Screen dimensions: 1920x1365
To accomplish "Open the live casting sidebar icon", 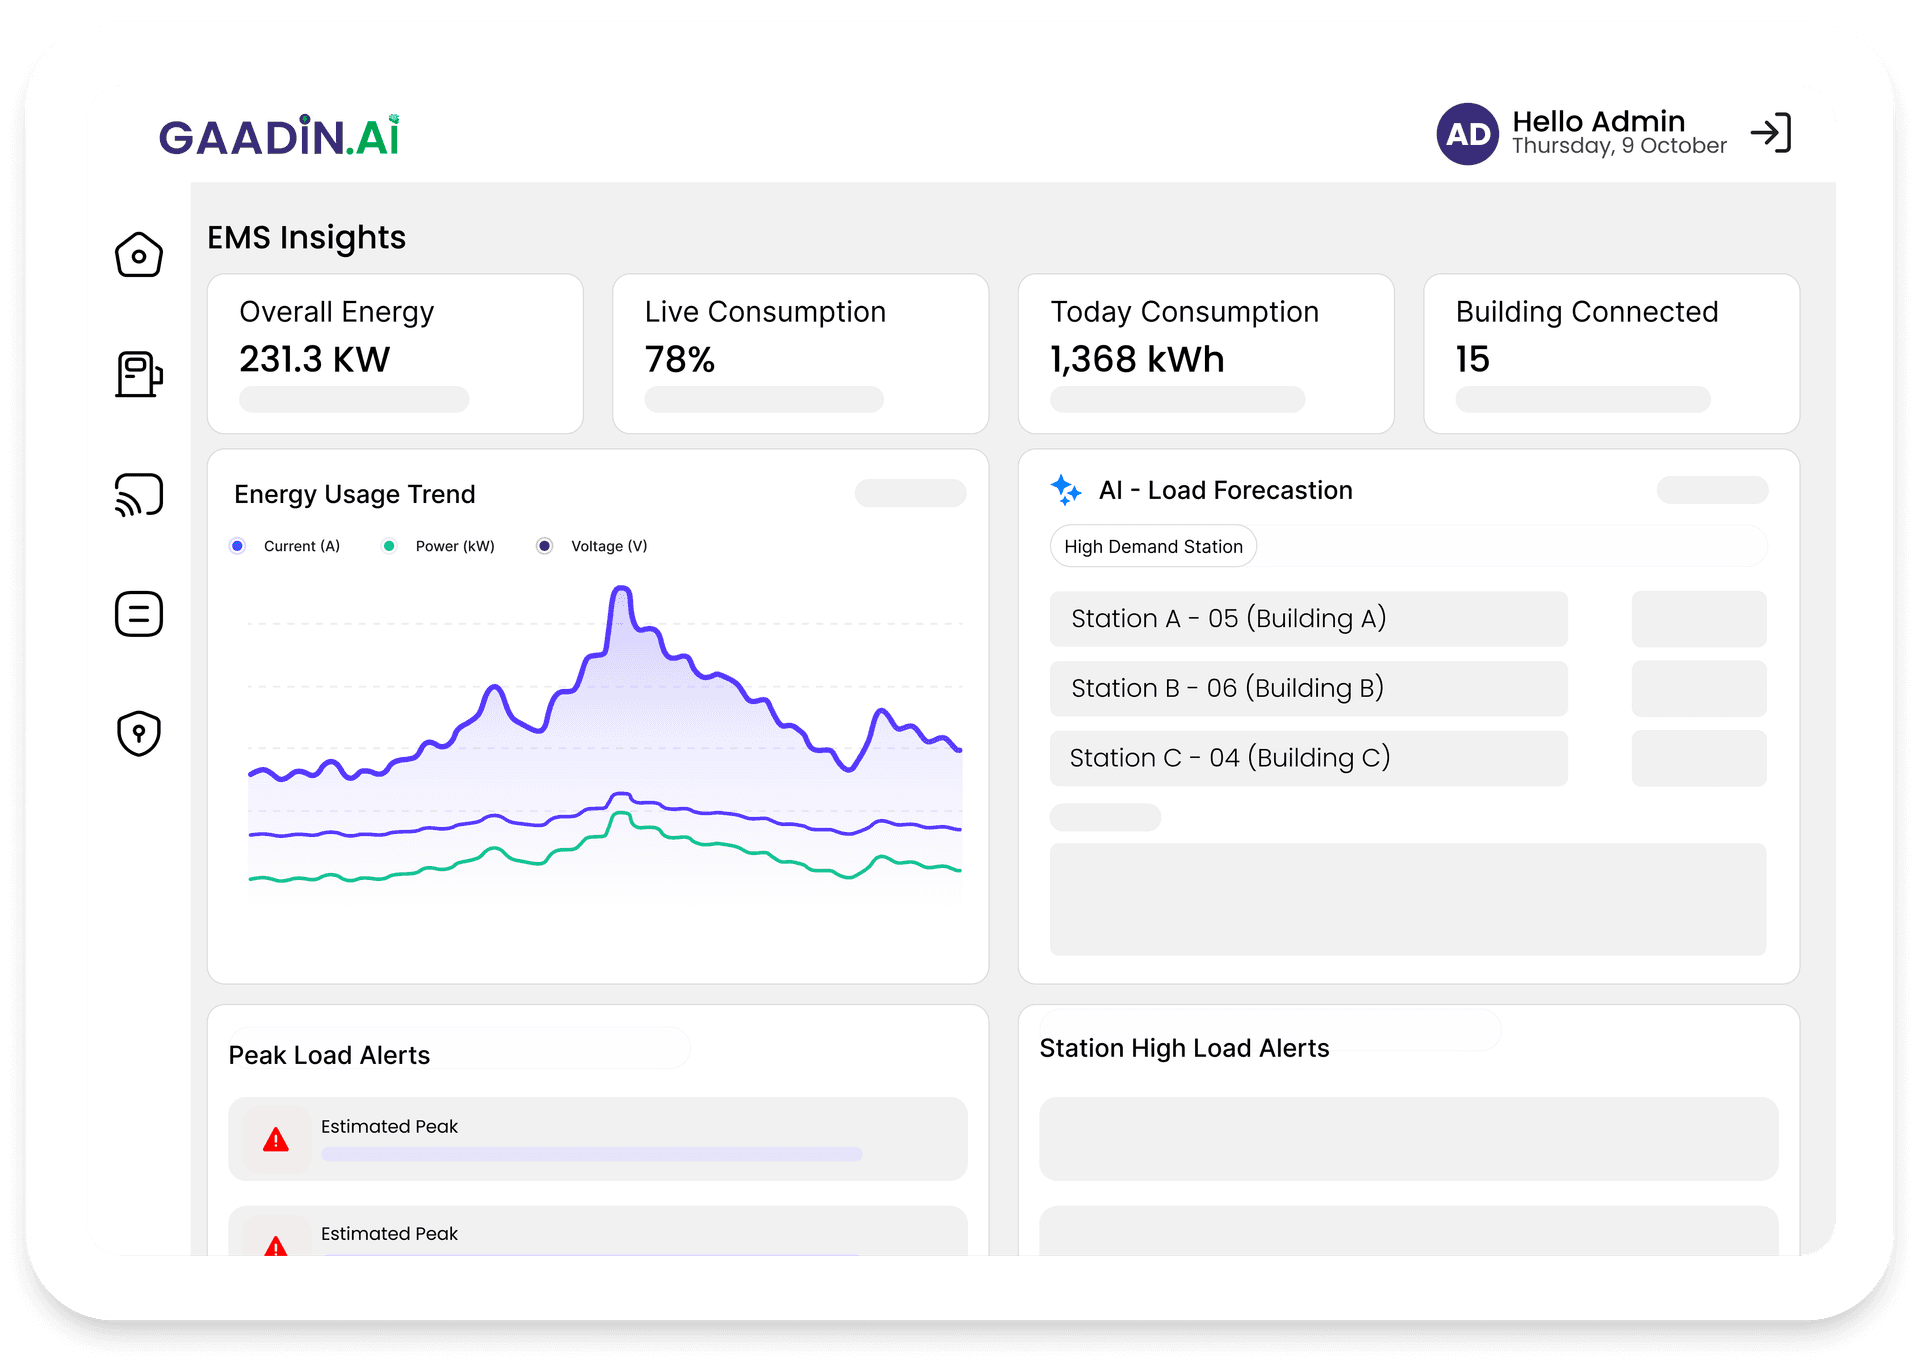I will 138,494.
